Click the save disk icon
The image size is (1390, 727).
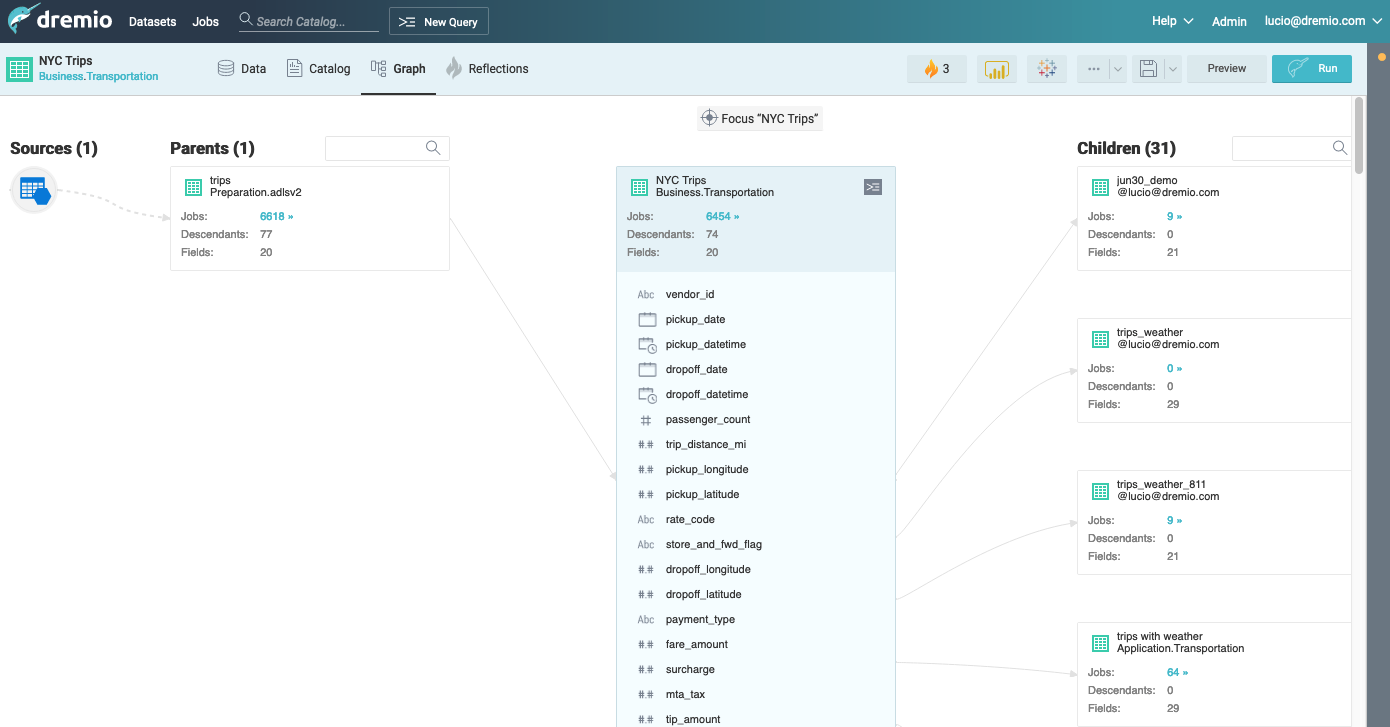(1148, 69)
